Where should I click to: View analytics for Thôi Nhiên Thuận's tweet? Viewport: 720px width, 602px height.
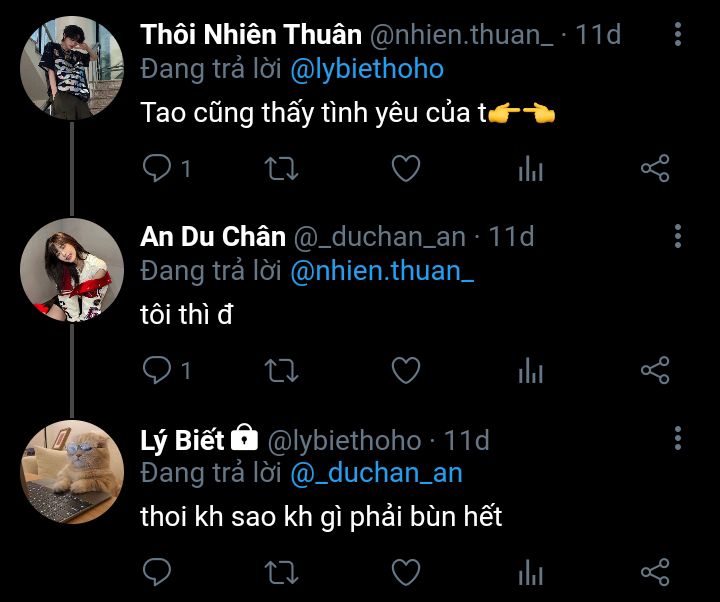(x=530, y=169)
